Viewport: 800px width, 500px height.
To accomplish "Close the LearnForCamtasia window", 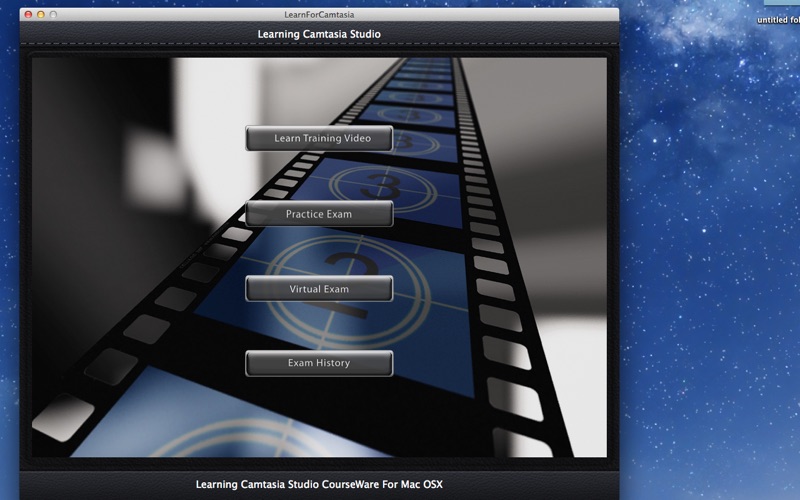I will point(29,15).
